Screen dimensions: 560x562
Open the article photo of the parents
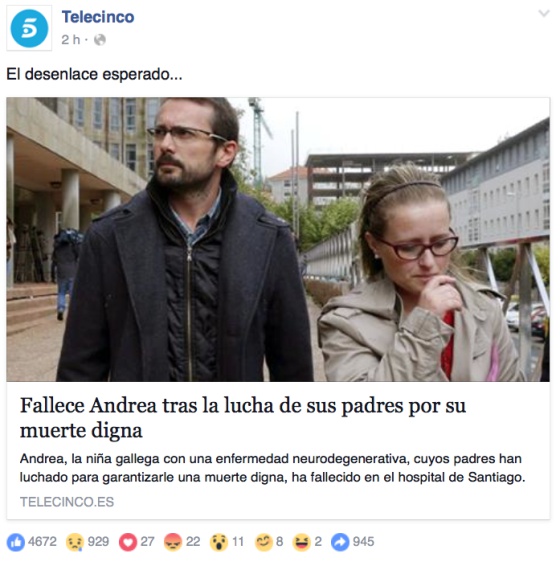(278, 239)
